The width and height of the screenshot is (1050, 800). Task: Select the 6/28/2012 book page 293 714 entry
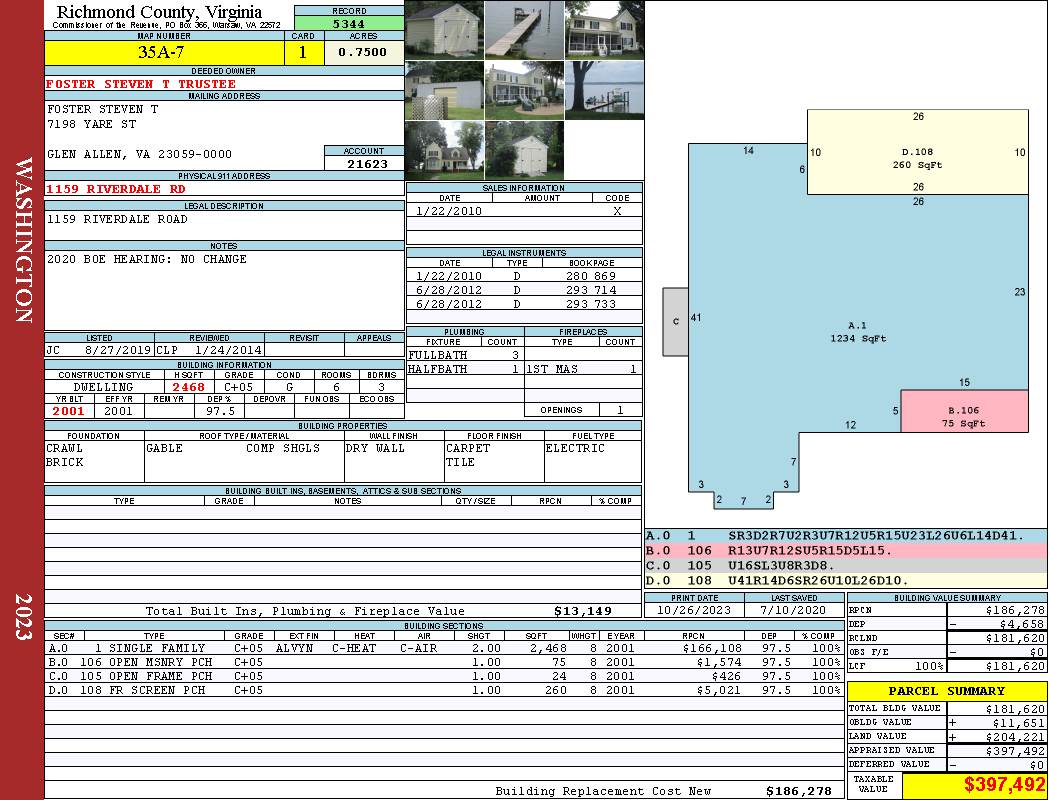[524, 290]
